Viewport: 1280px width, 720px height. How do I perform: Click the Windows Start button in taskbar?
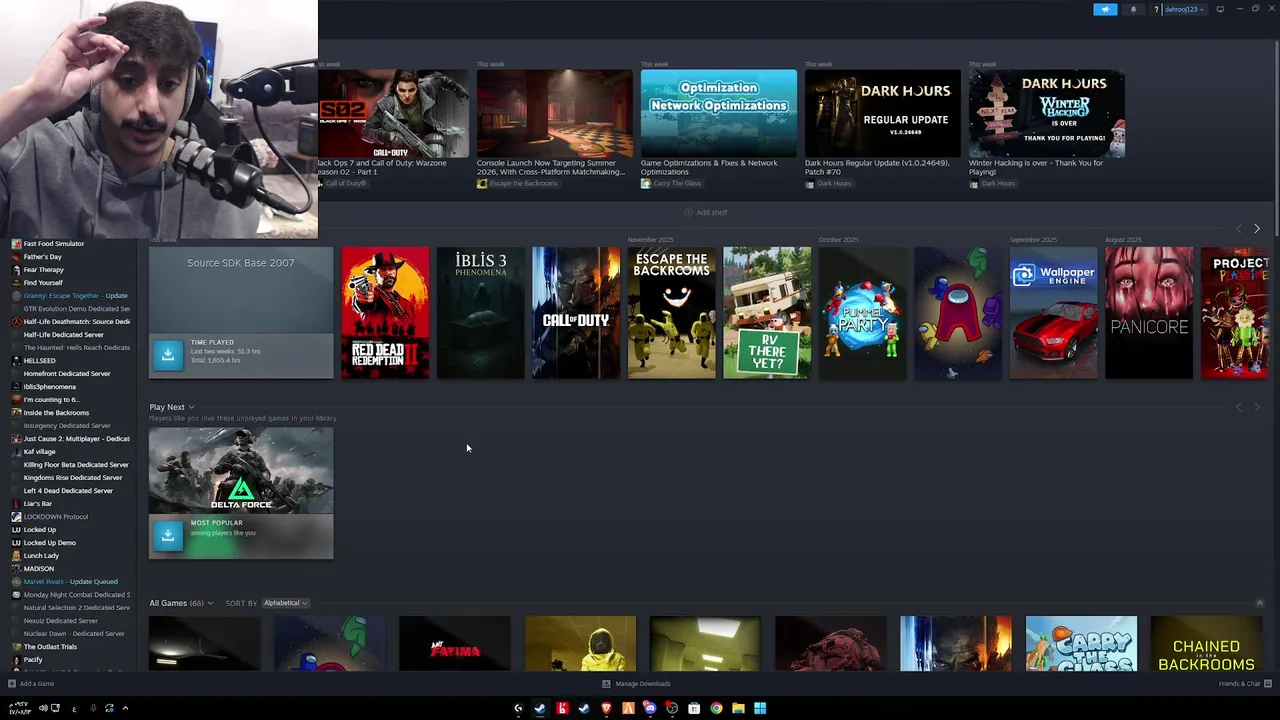coord(760,708)
